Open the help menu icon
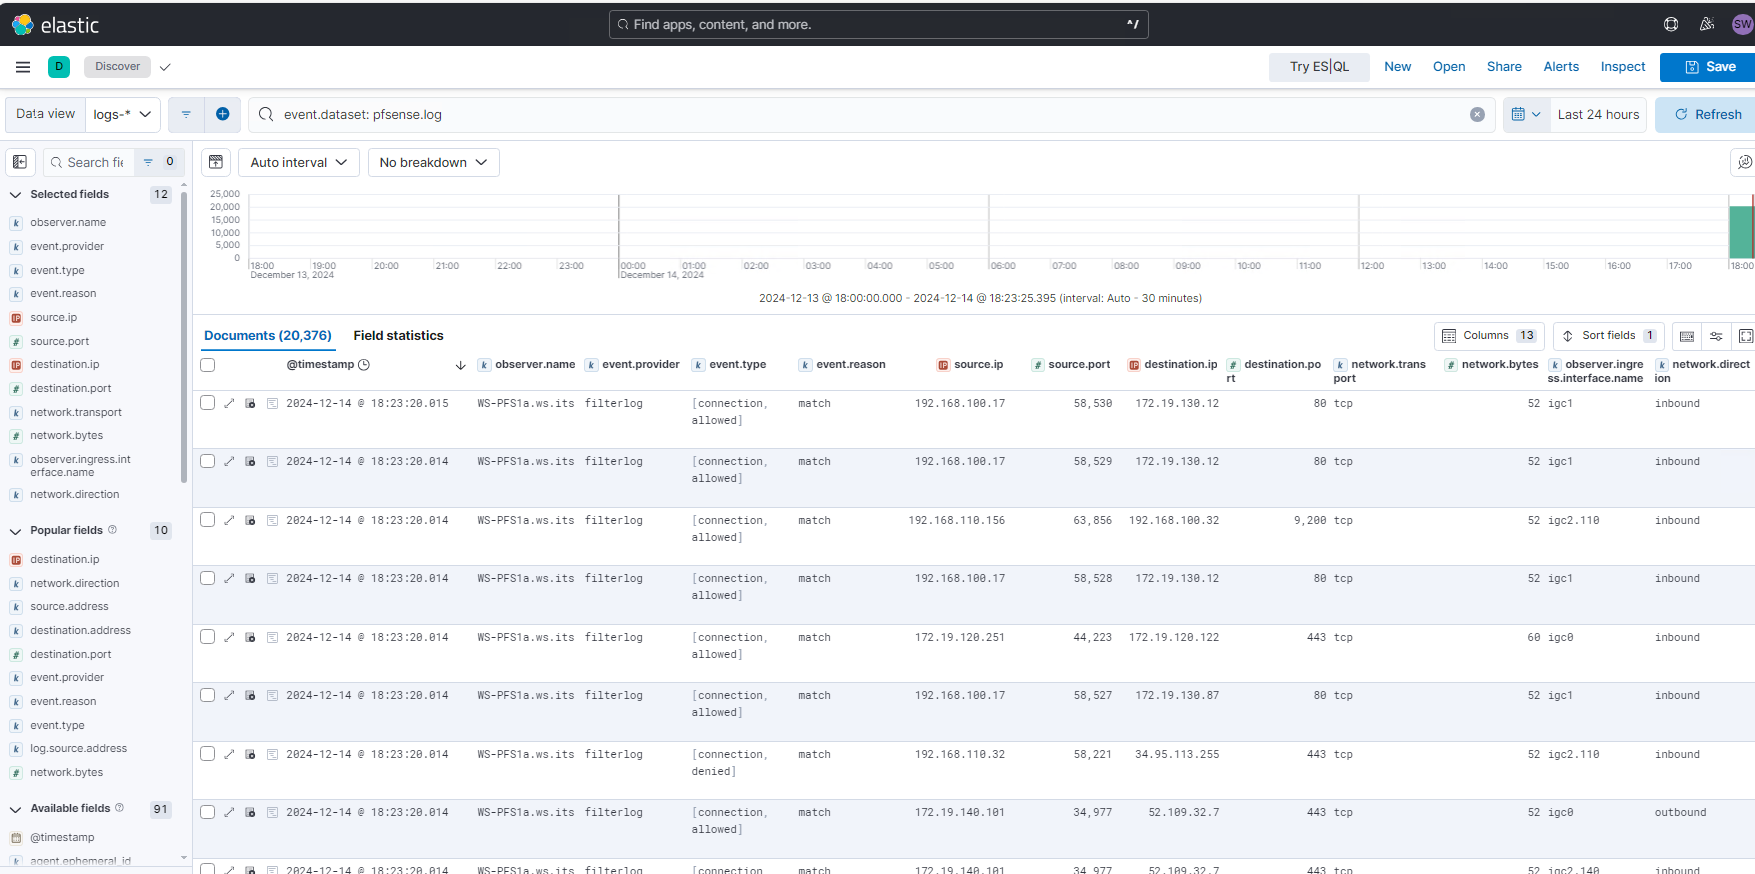Image resolution: width=1755 pixels, height=874 pixels. [x=1671, y=24]
